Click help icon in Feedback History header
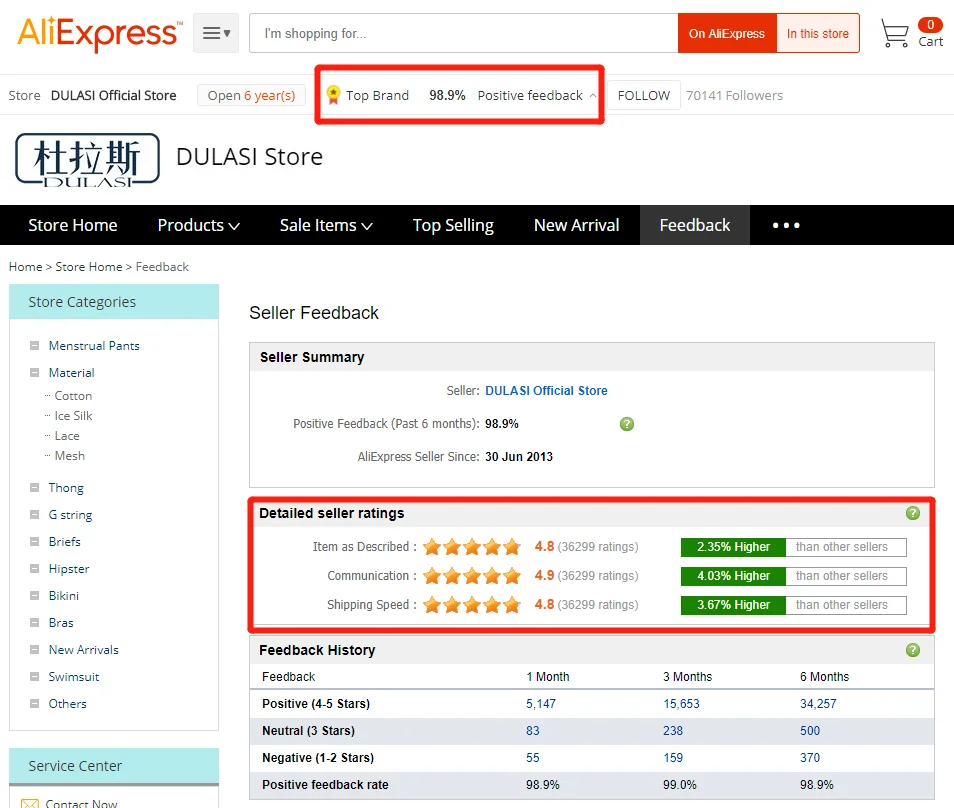Viewport: 954px width, 808px height. pos(913,650)
